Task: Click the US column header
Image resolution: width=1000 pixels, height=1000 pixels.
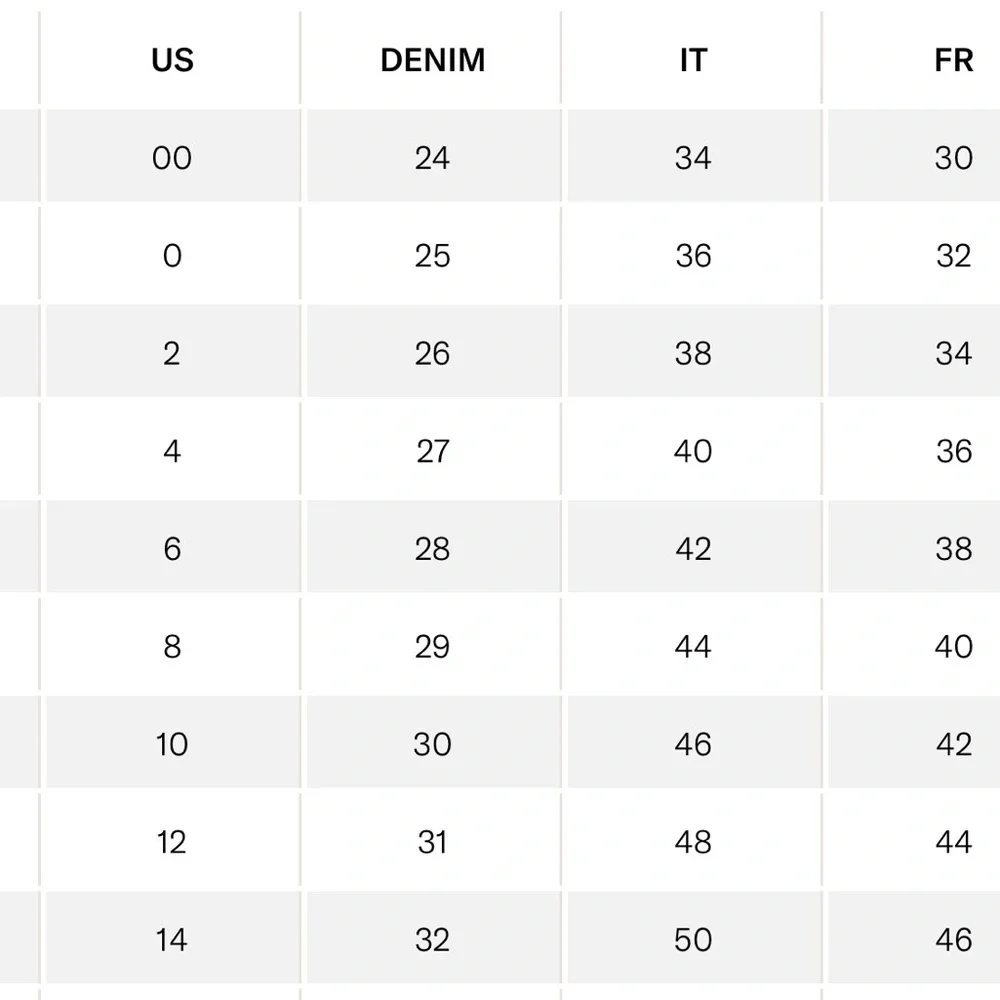Action: coord(172,60)
